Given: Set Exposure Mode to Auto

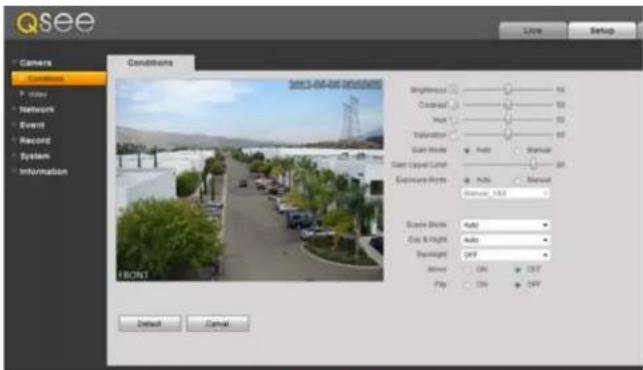Looking at the screenshot, I should click(467, 180).
